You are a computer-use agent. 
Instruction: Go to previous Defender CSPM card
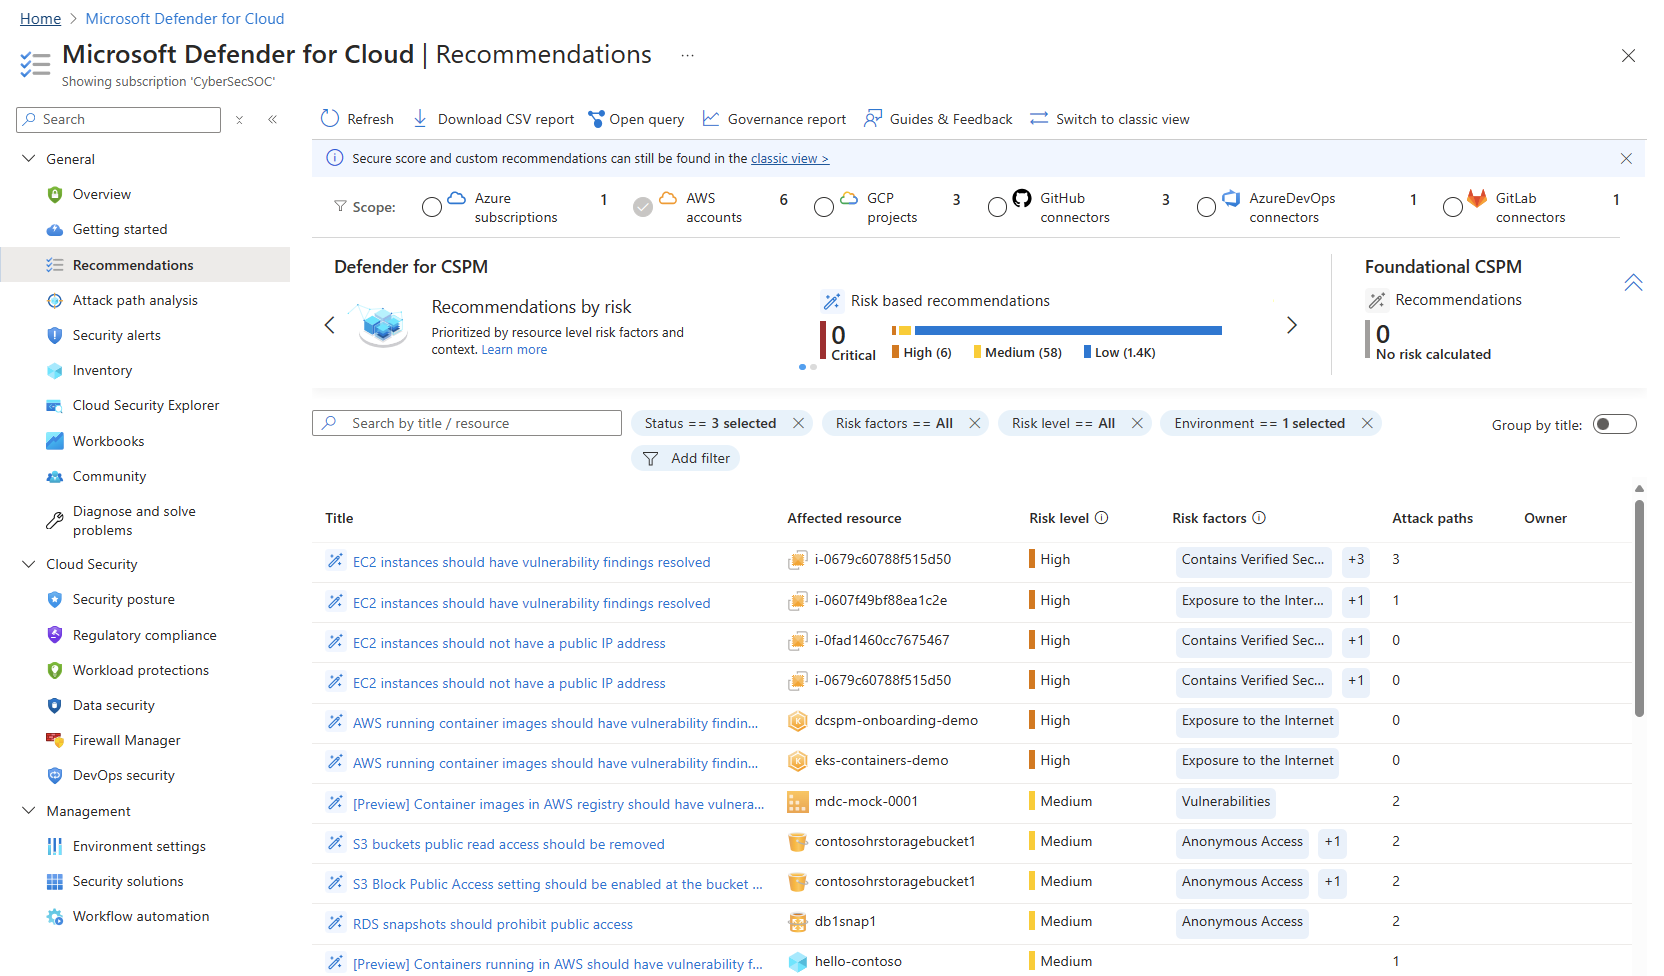[330, 325]
